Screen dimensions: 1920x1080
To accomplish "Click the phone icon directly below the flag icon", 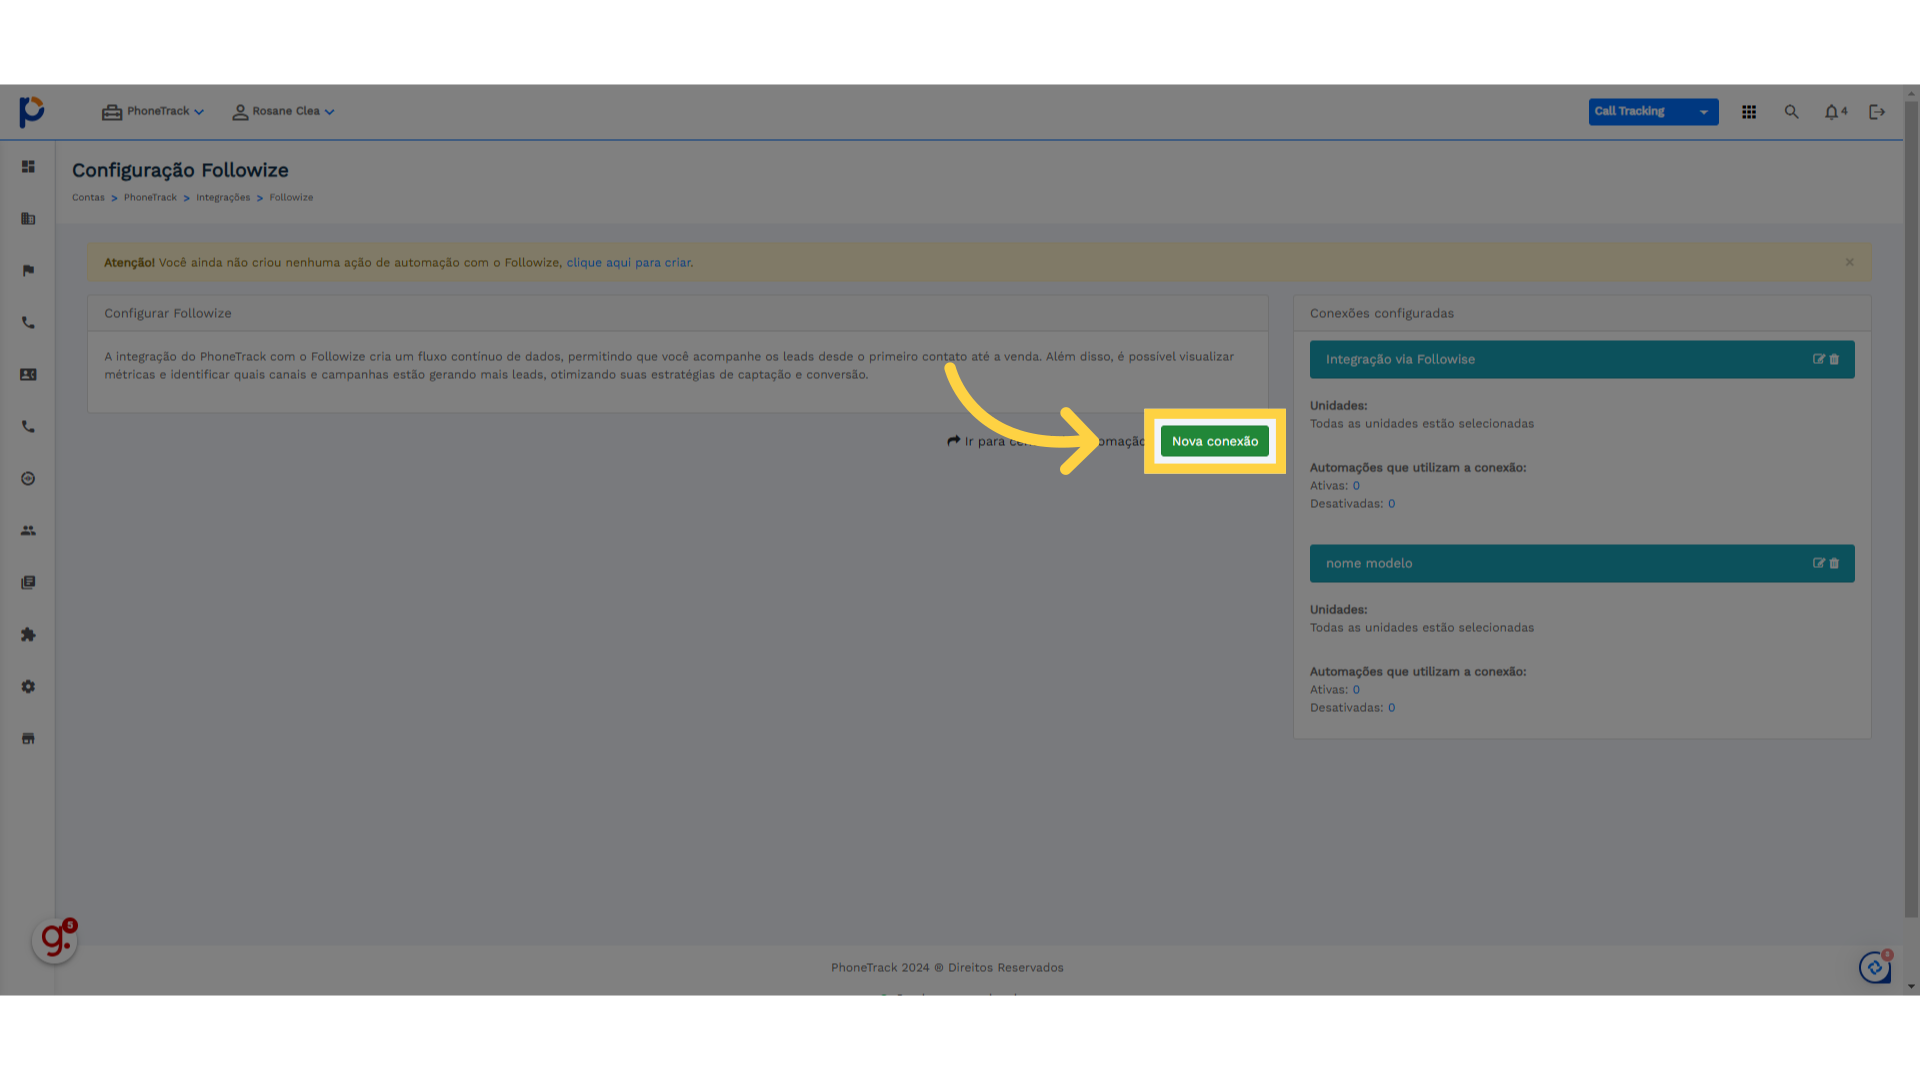I will [28, 322].
